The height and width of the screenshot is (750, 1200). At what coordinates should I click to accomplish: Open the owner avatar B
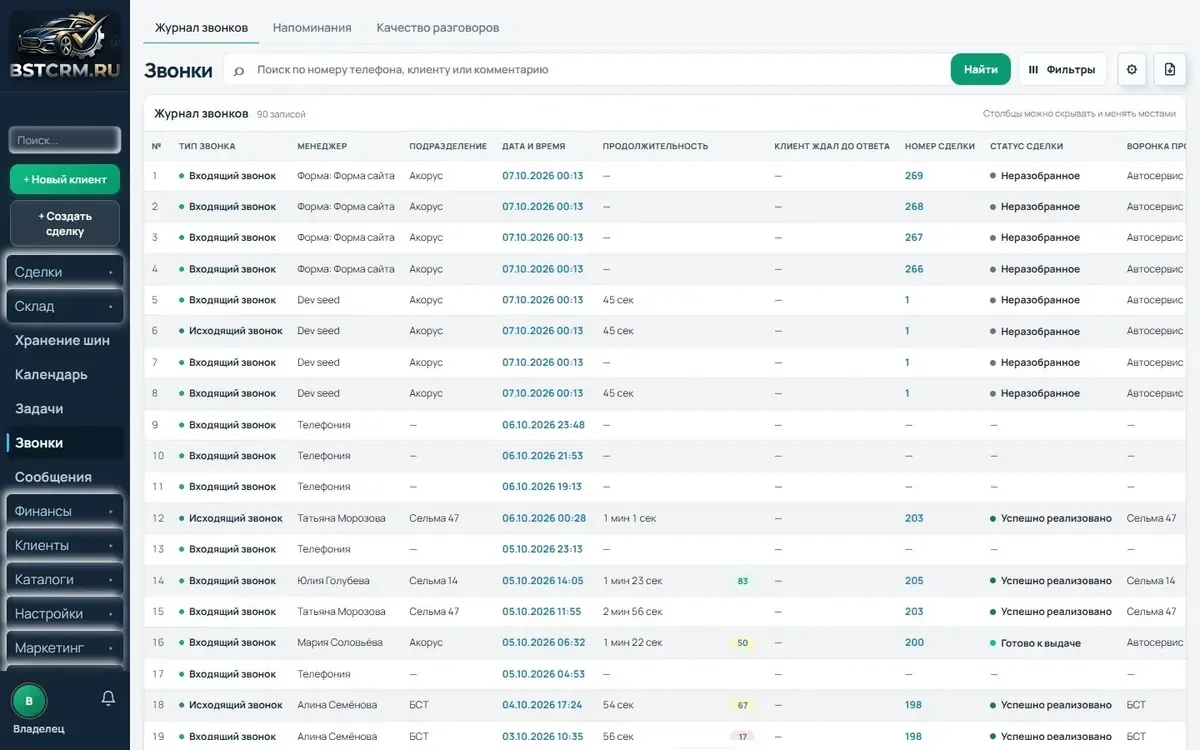click(29, 701)
